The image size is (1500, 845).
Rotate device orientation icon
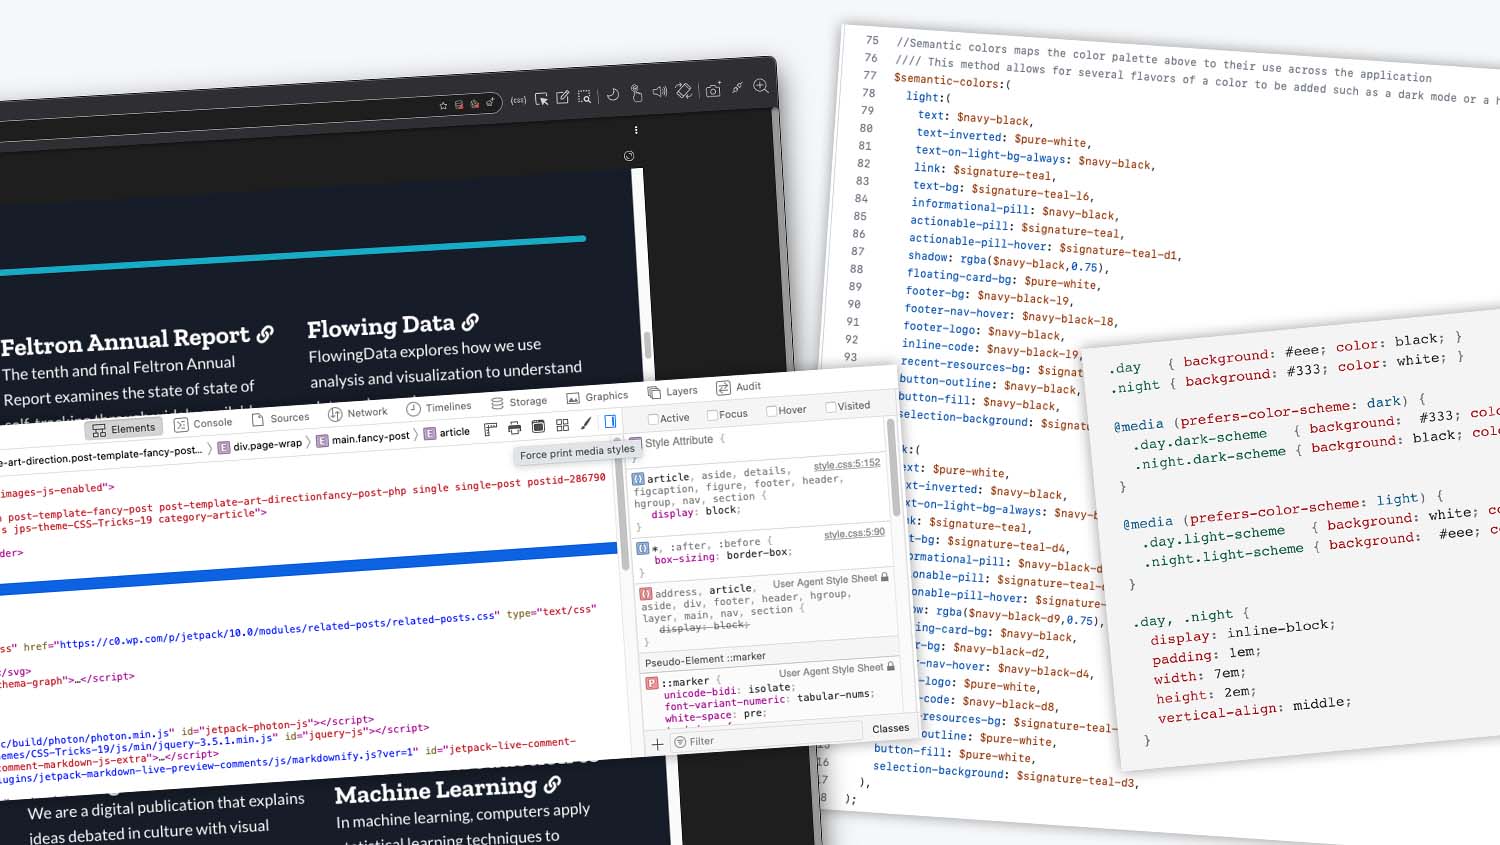click(684, 91)
